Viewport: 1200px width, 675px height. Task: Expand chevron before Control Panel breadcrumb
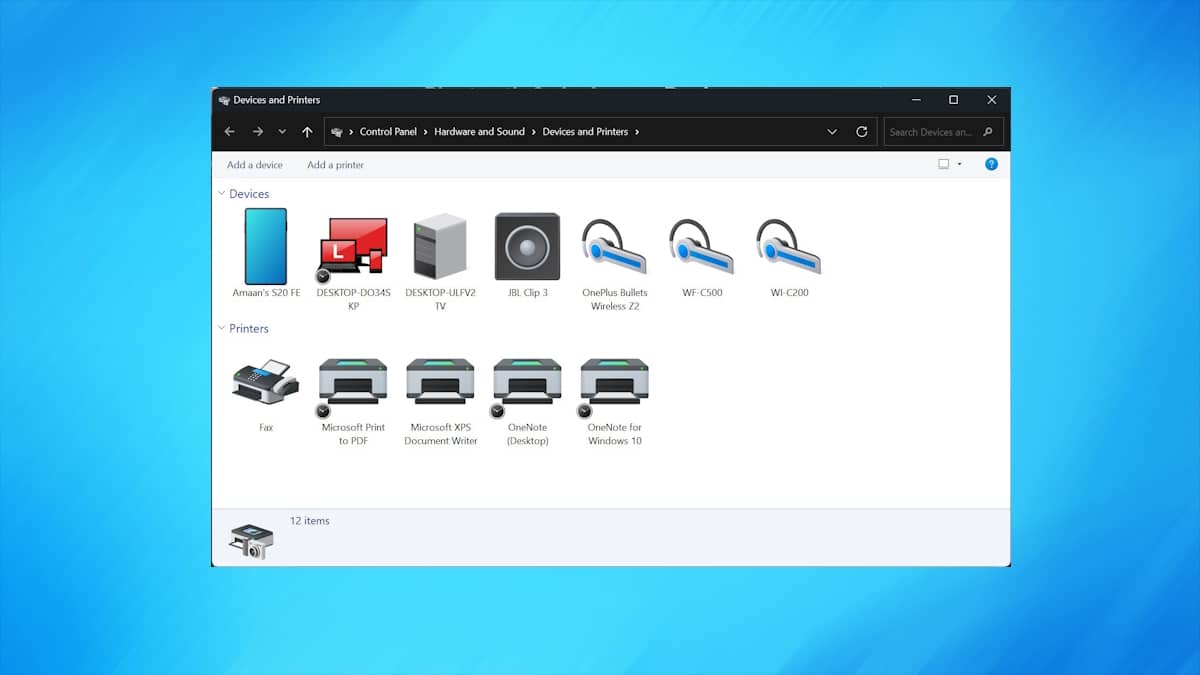pos(352,132)
